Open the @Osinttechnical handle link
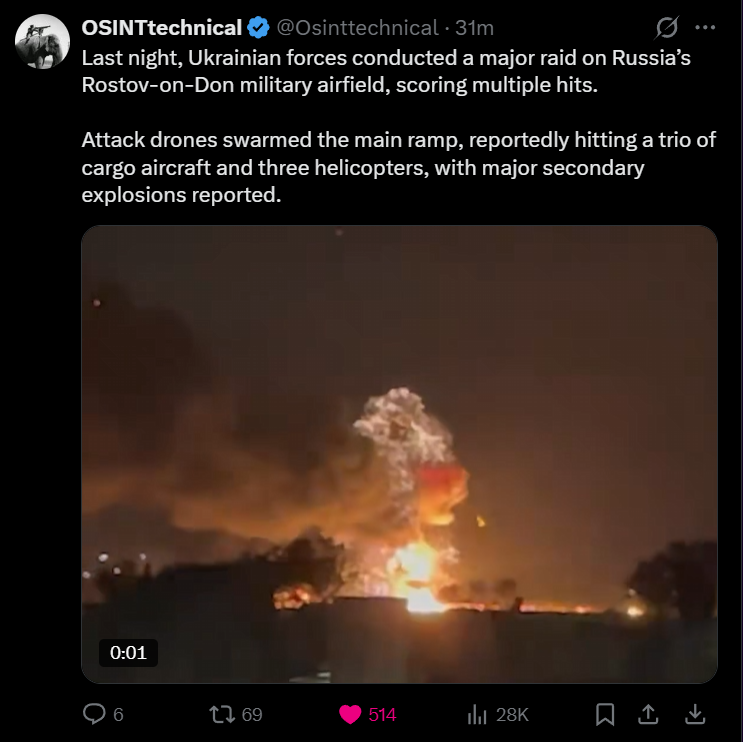 coord(357,28)
